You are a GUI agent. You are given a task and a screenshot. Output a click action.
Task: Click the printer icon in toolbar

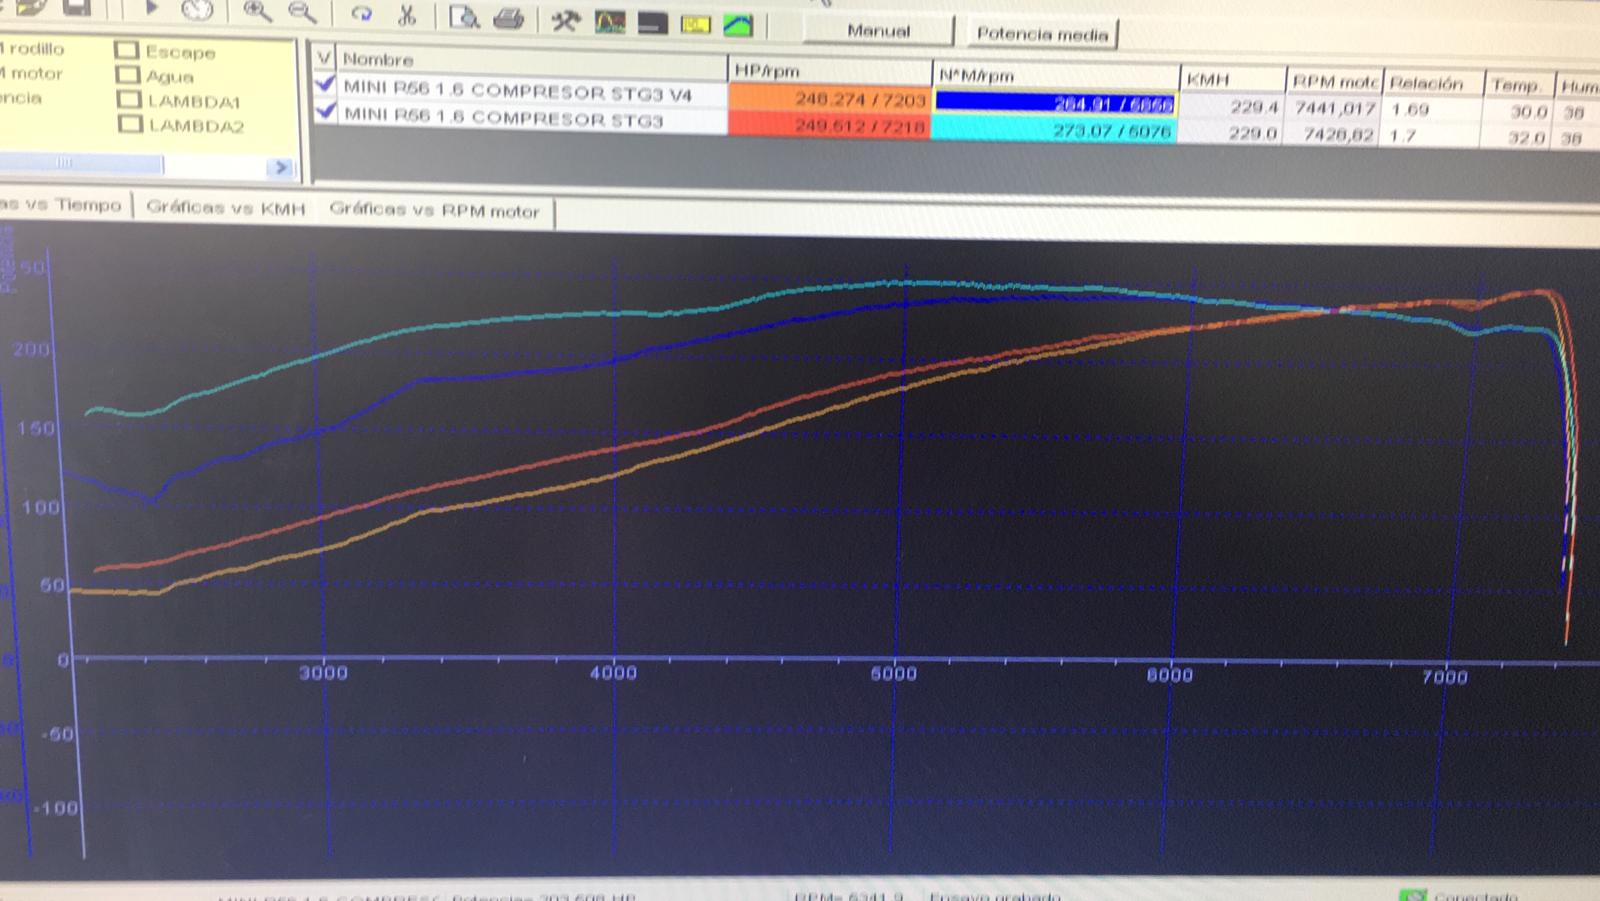[508, 18]
